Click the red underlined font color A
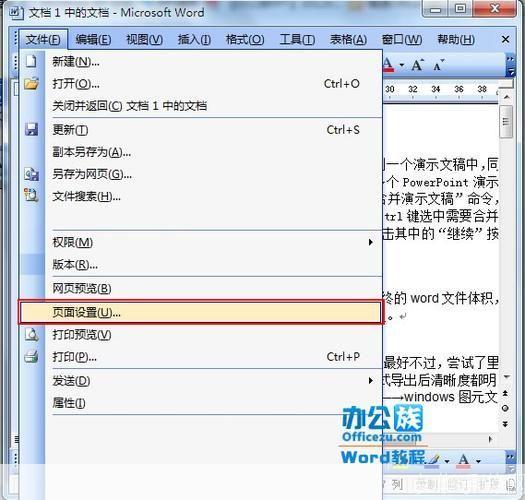The width and height of the screenshot is (525, 500). pos(388,65)
